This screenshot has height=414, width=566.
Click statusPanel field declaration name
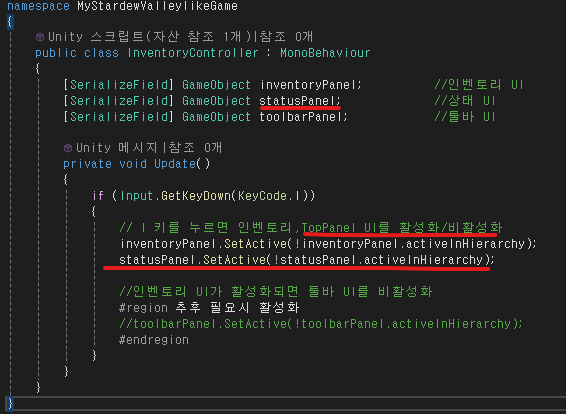[x=296, y=101]
